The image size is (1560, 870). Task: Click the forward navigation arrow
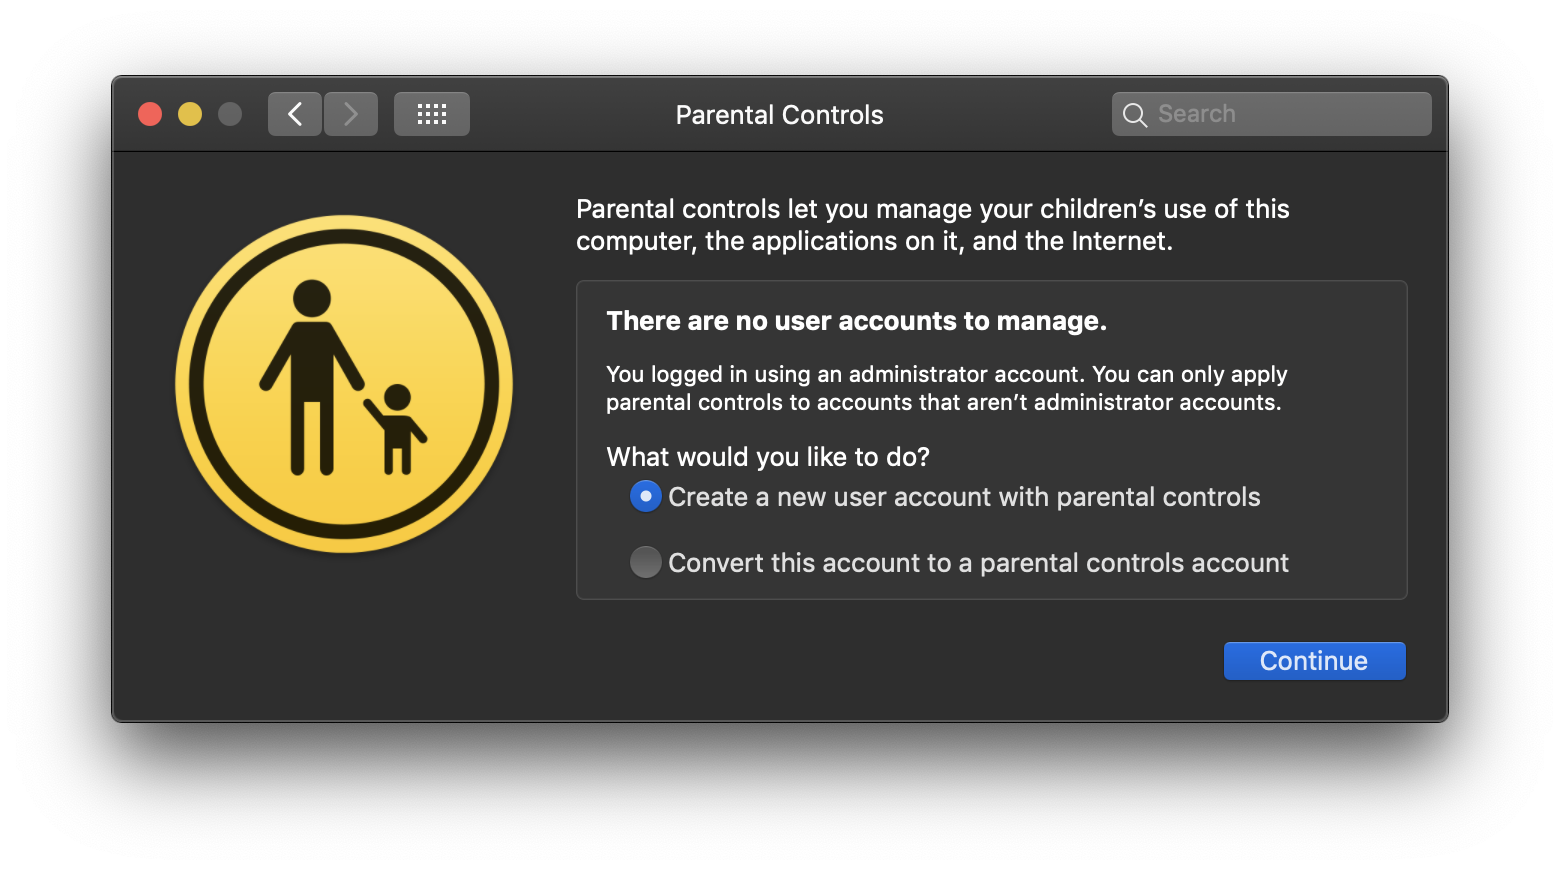(x=351, y=114)
